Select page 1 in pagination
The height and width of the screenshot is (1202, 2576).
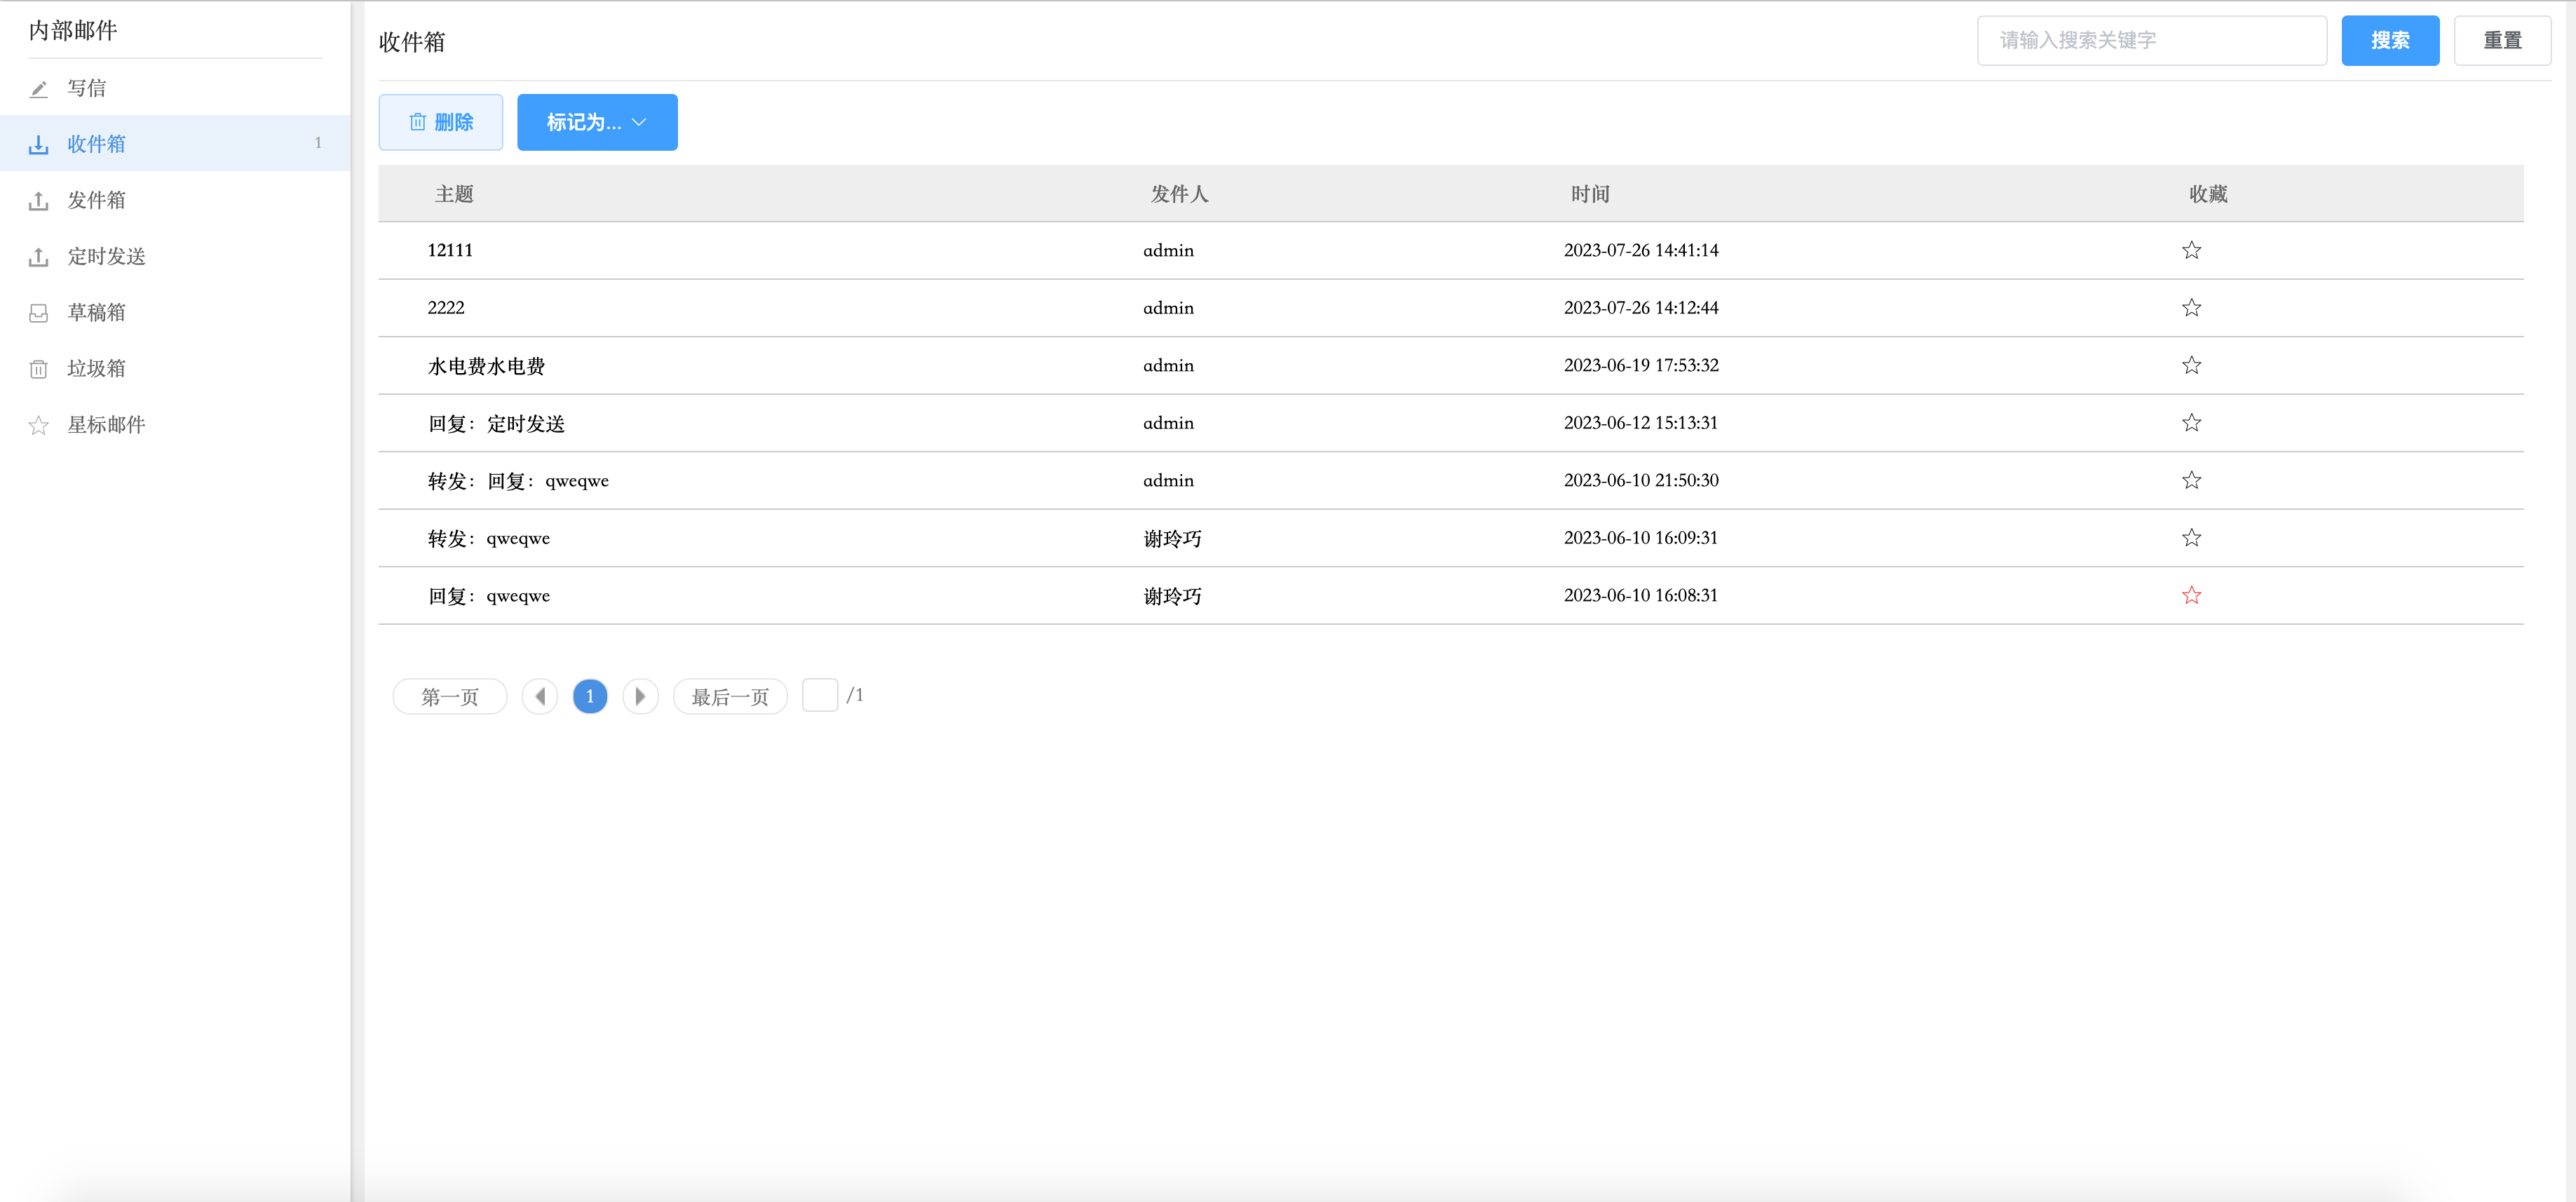(590, 696)
